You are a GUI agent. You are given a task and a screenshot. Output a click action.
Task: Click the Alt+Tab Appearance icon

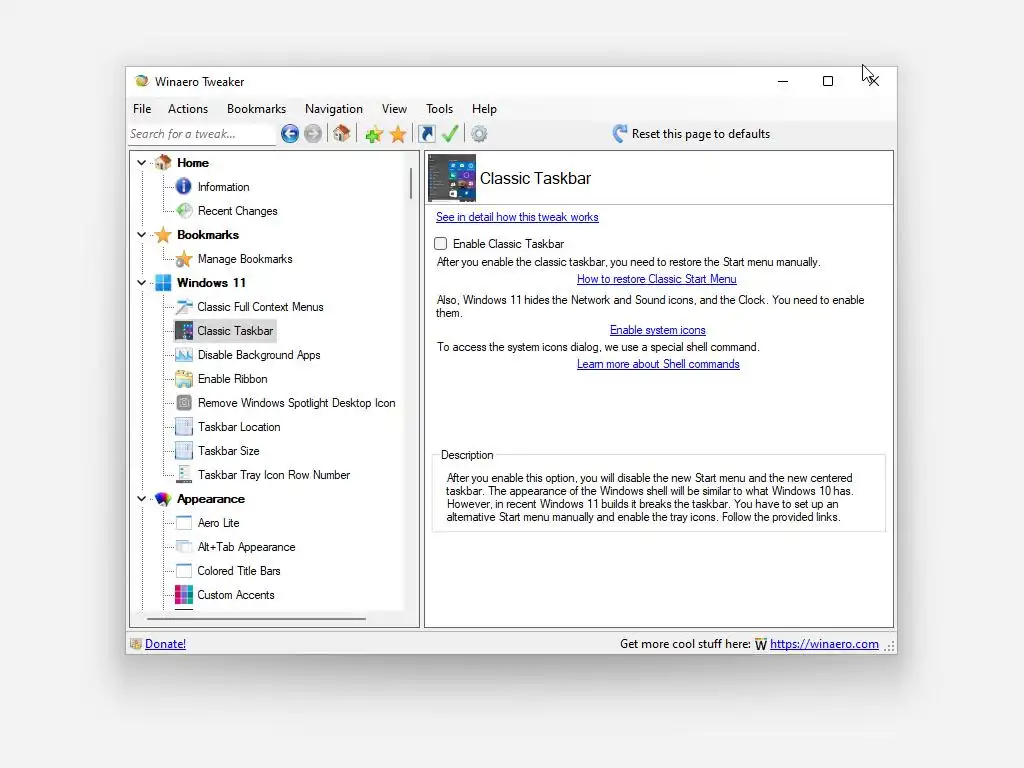tap(184, 547)
